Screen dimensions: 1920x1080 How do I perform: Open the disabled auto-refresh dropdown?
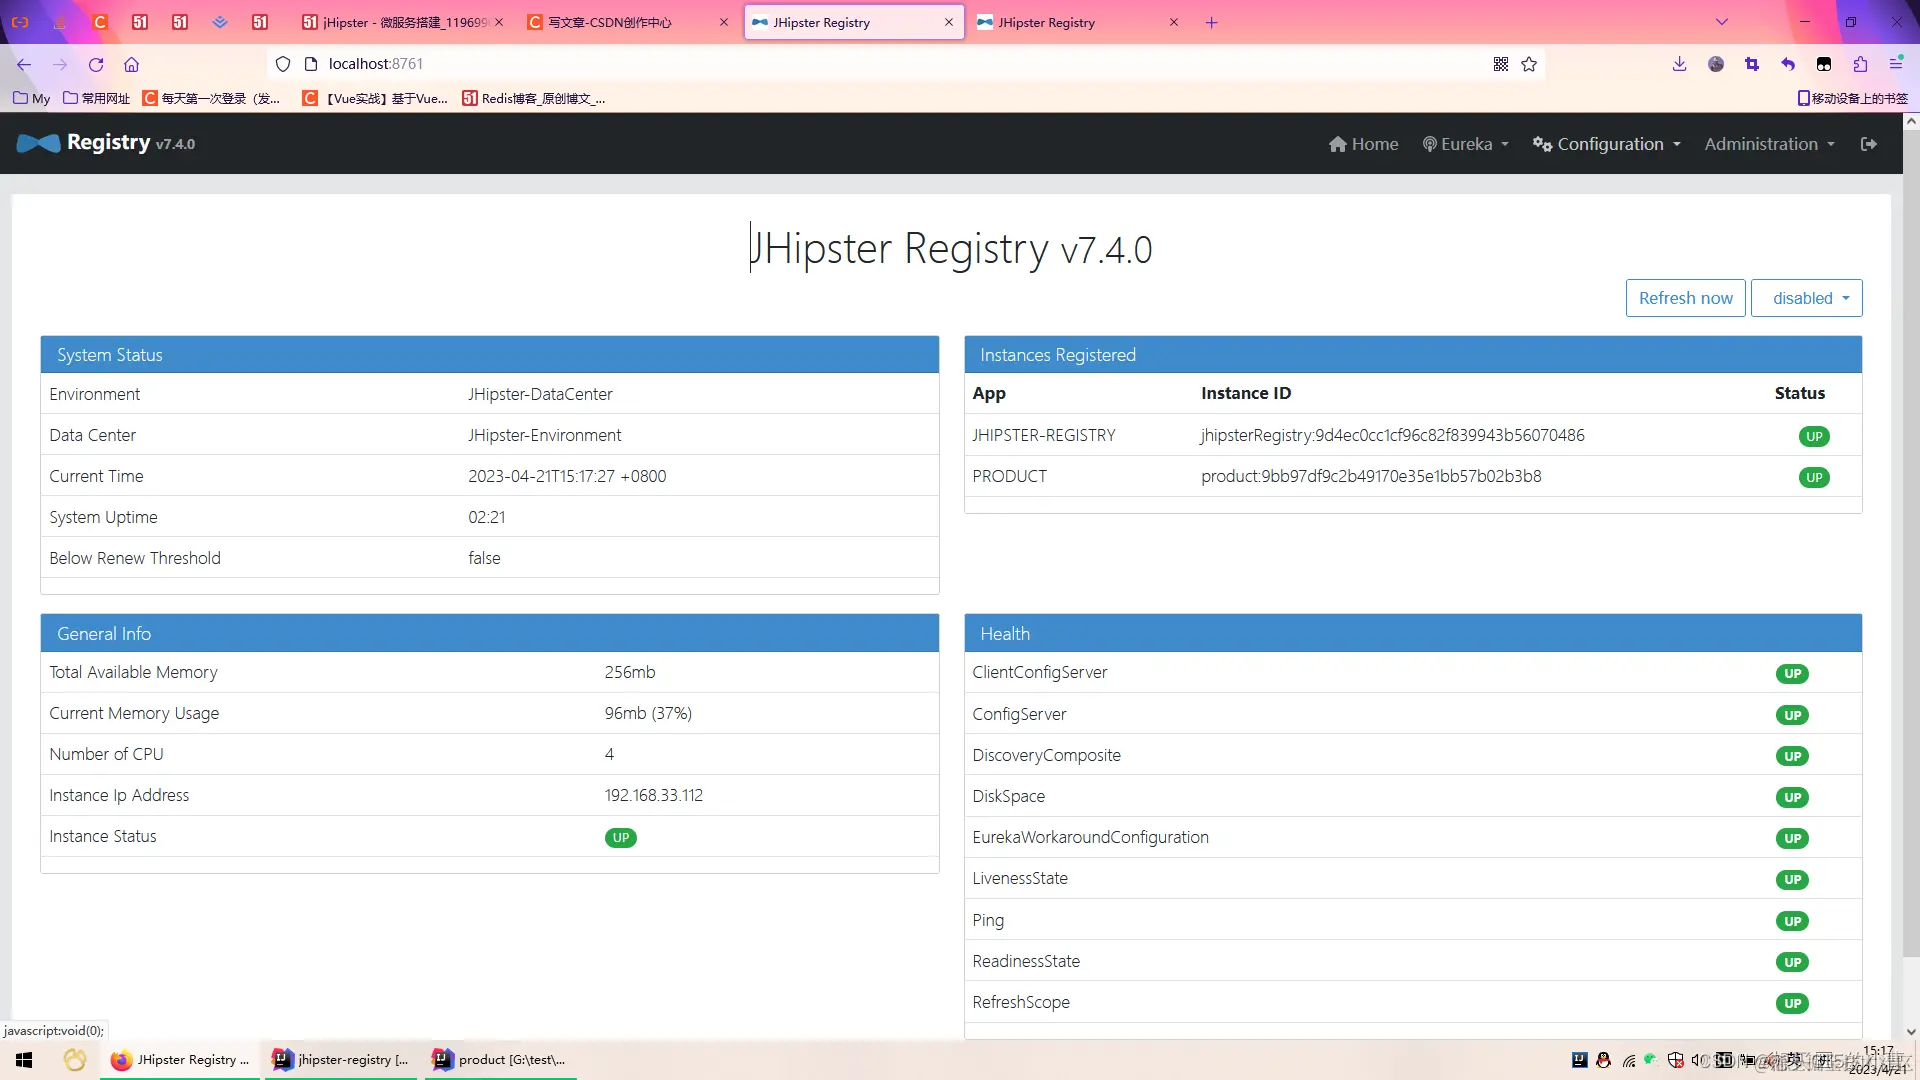(1806, 298)
